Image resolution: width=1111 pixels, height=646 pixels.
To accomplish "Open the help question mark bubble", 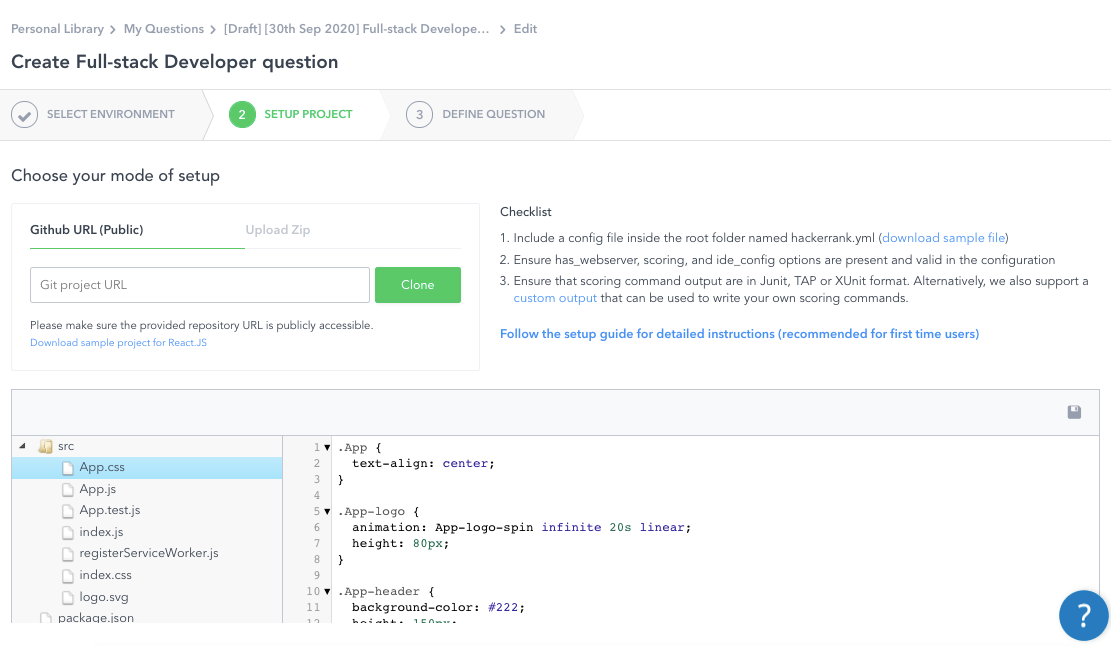I will coord(1084,615).
